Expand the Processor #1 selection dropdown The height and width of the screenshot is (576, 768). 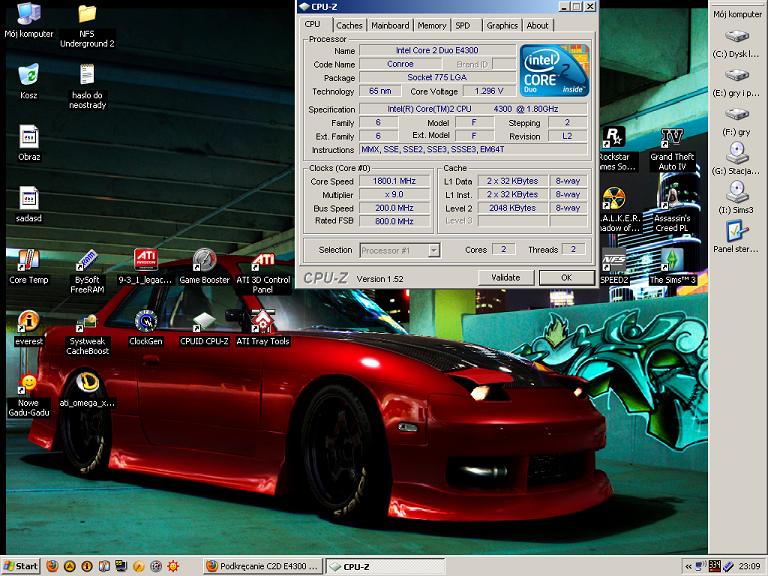(434, 250)
